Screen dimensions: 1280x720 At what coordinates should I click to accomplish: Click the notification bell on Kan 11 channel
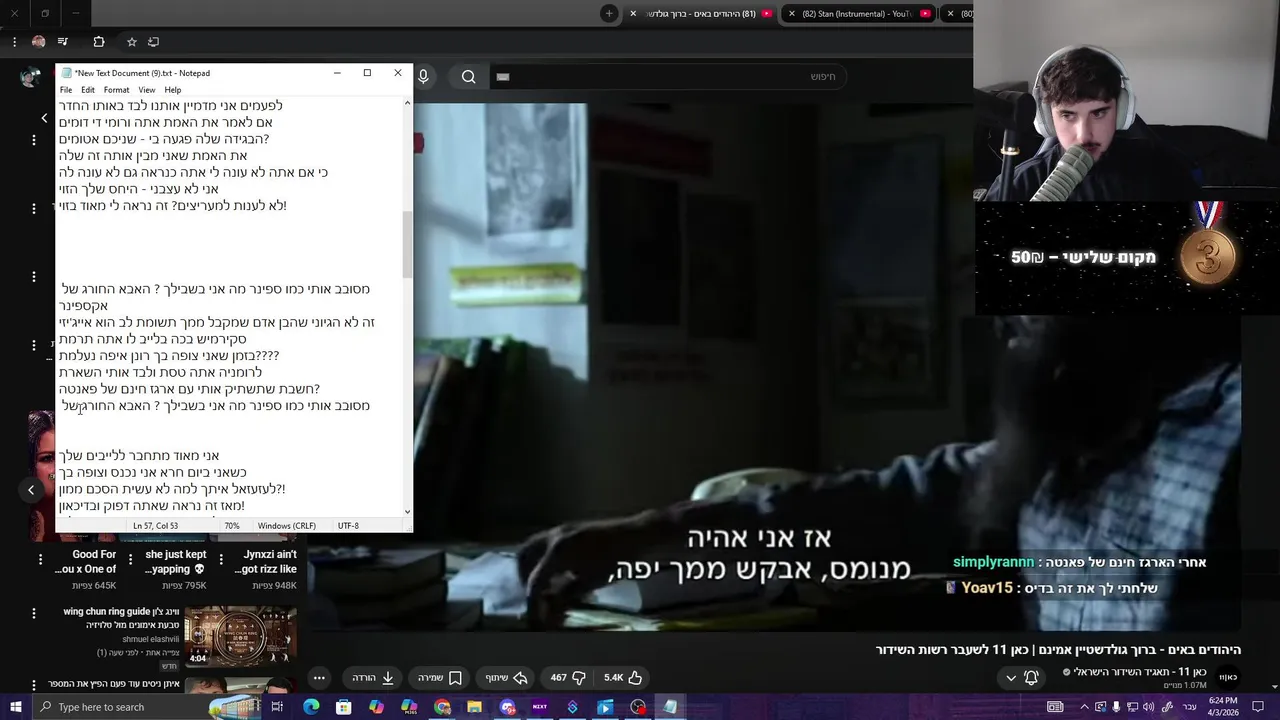click(x=1031, y=677)
